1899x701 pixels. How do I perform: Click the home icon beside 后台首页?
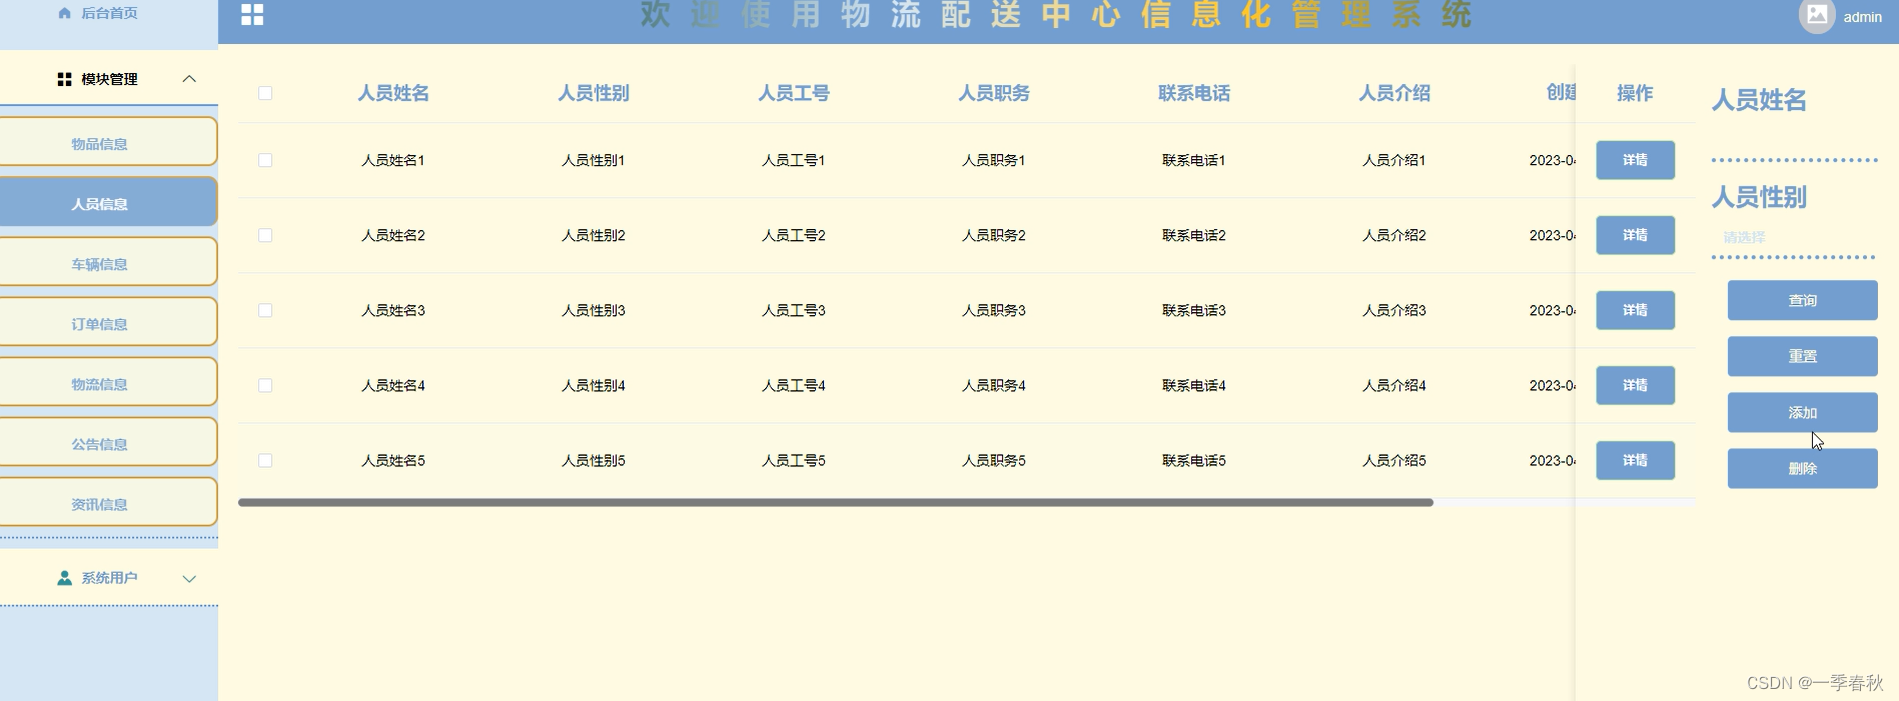(x=65, y=13)
